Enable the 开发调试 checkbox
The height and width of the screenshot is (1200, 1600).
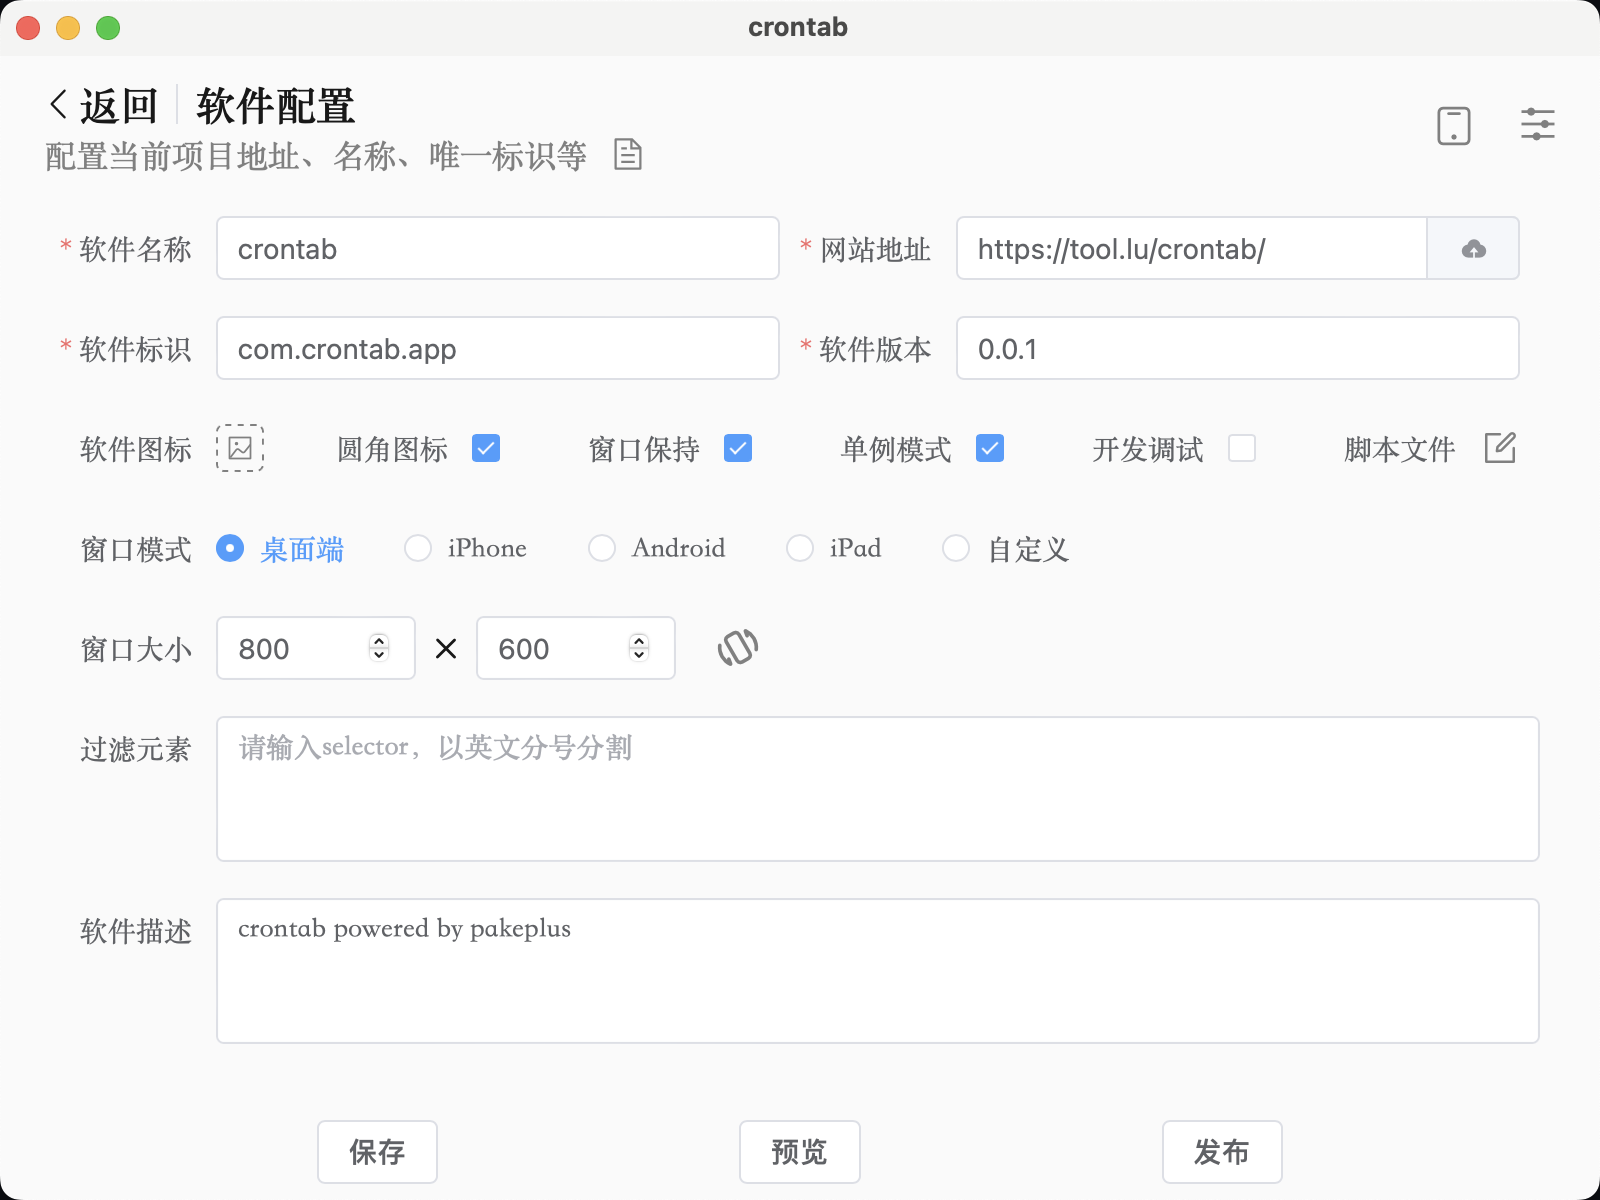click(x=1242, y=448)
